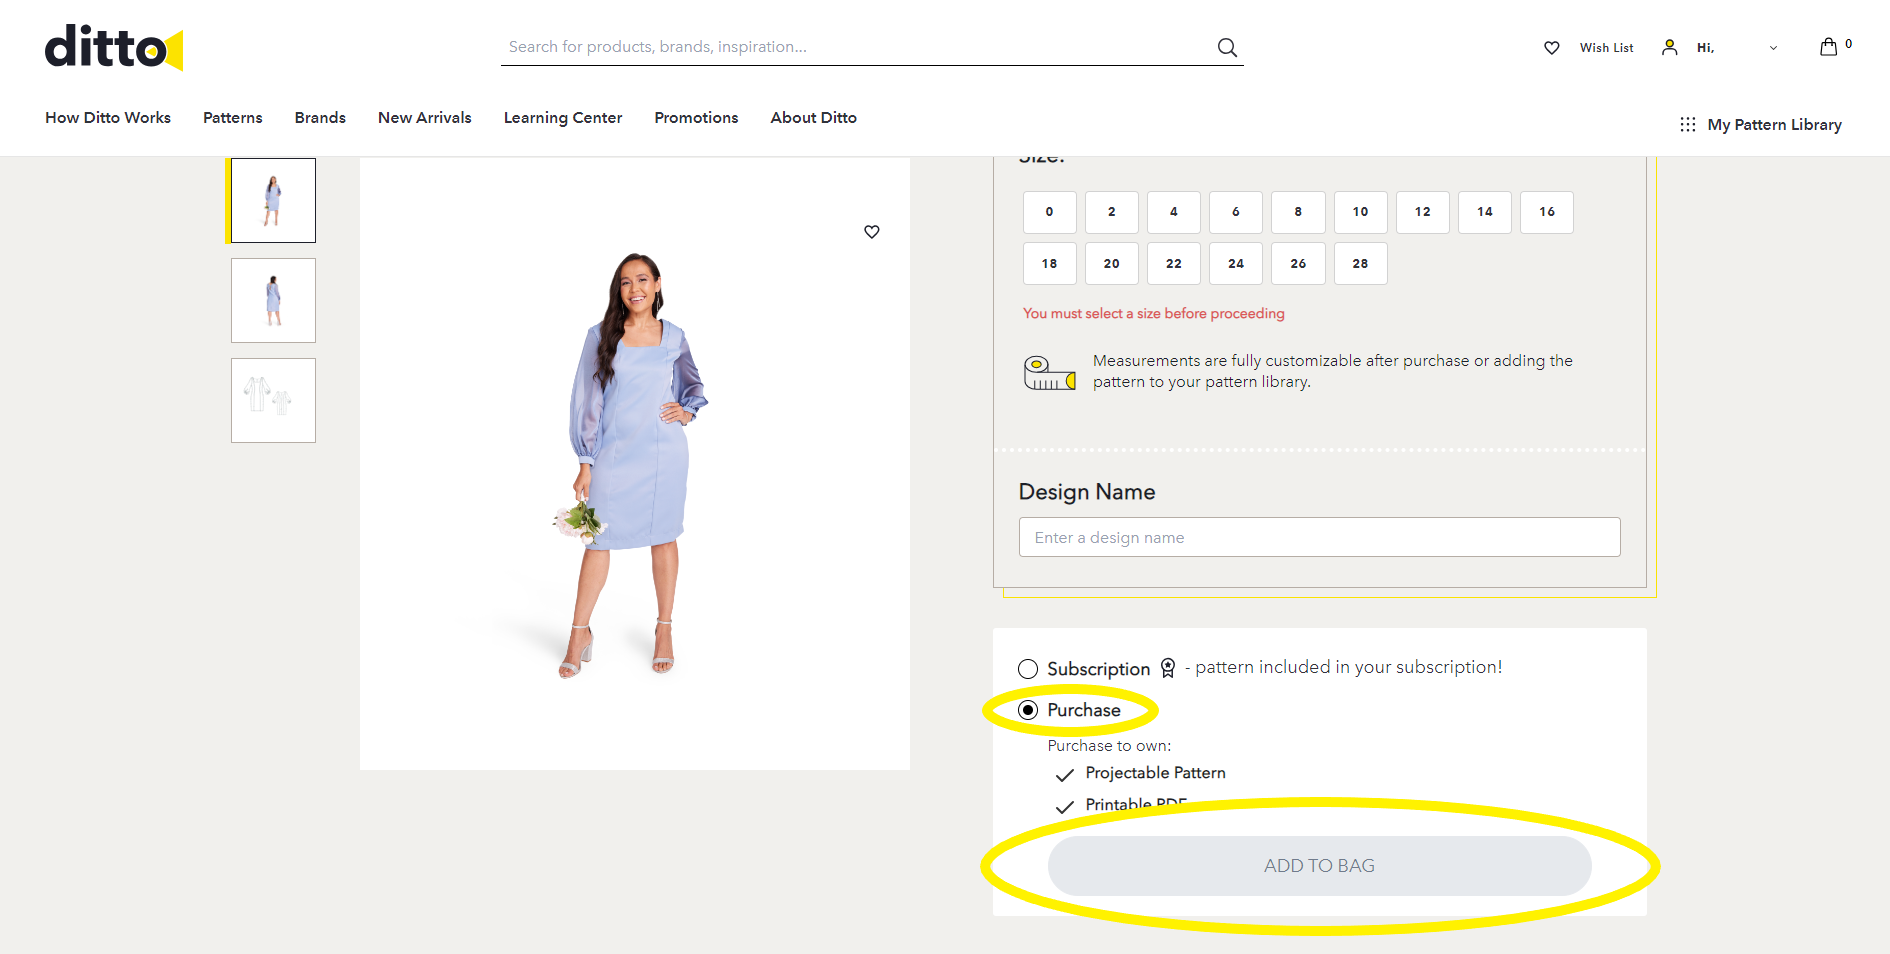1890x954 pixels.
Task: Choose size 4
Action: [1174, 212]
